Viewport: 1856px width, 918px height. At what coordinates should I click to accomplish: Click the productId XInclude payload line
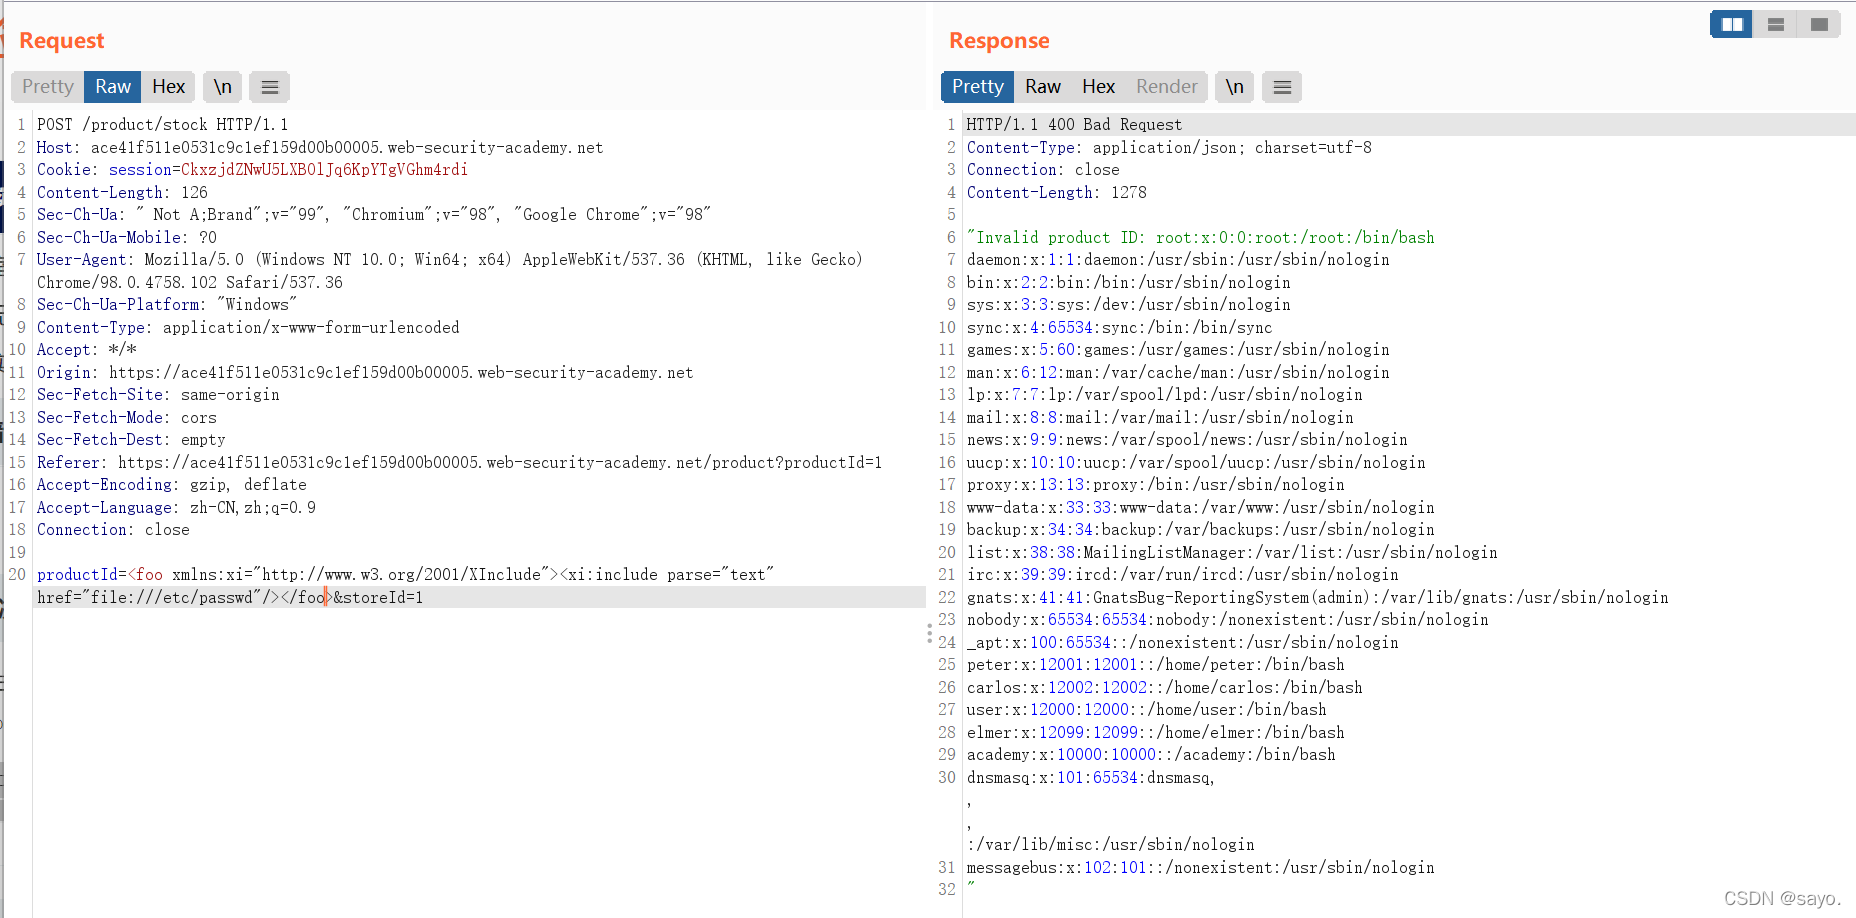(405, 575)
